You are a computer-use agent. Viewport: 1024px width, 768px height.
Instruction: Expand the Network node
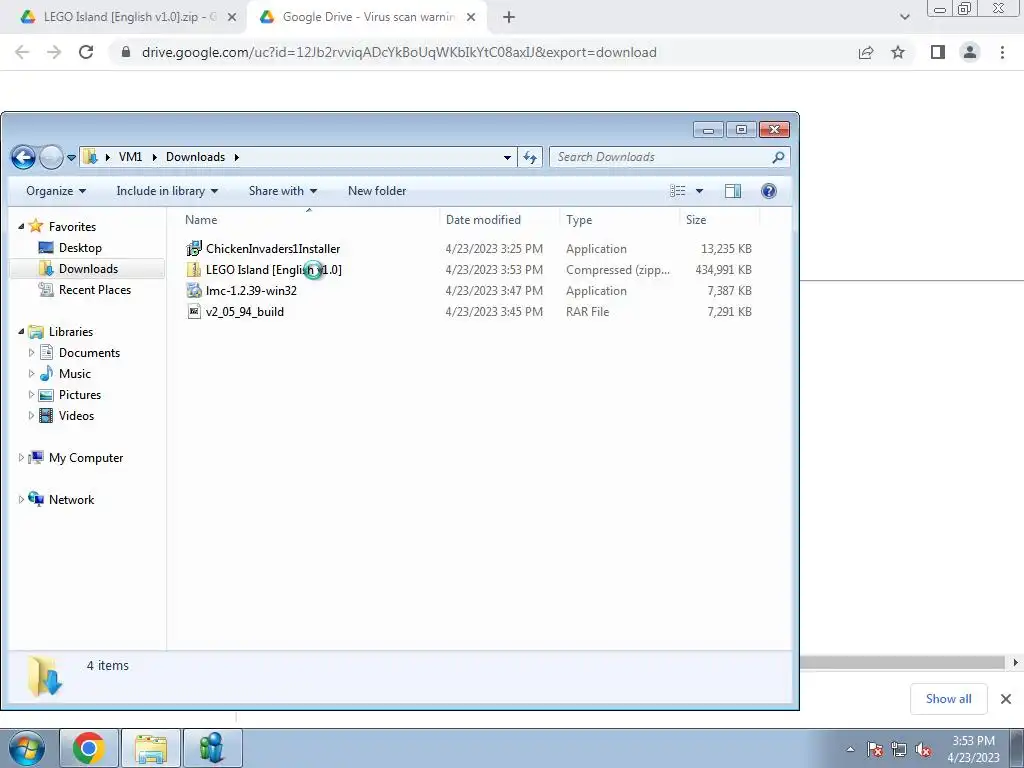tap(21, 500)
